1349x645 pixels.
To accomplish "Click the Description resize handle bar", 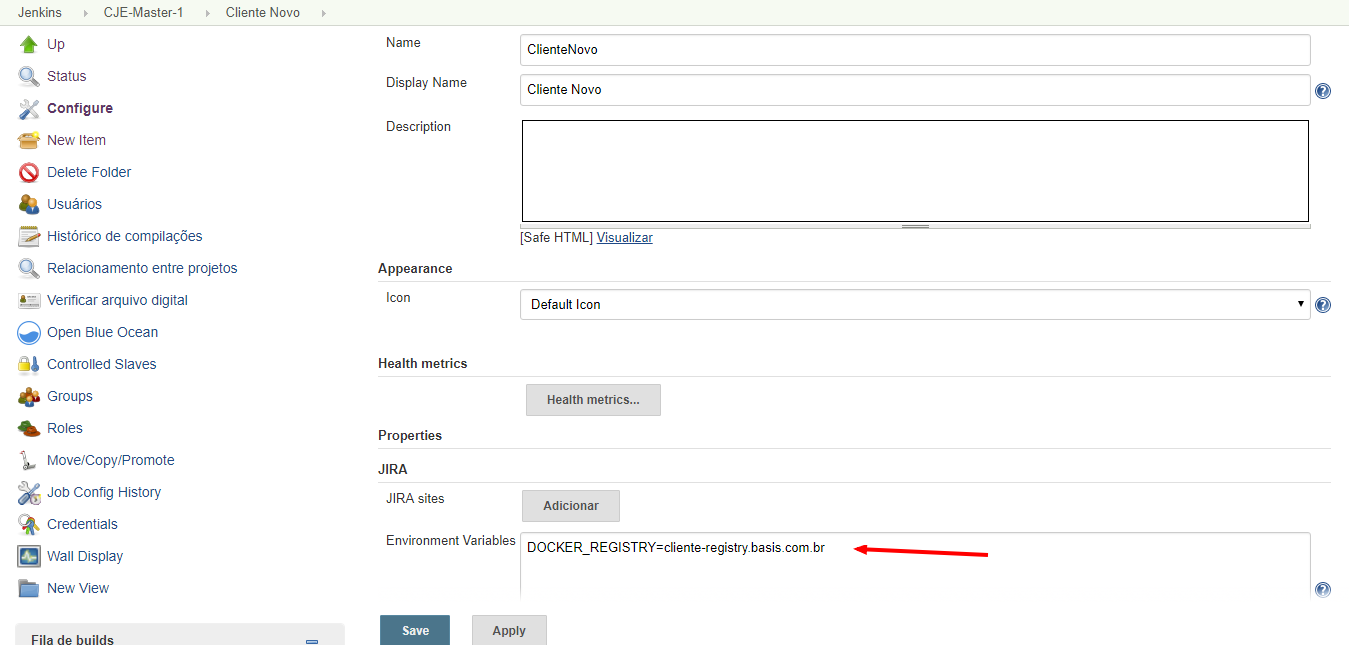I will (x=915, y=226).
